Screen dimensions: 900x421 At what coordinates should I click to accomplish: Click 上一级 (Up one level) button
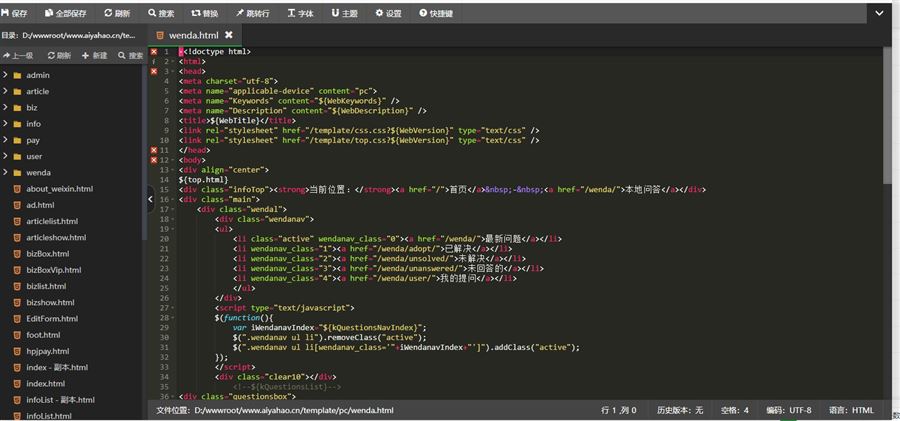point(17,56)
